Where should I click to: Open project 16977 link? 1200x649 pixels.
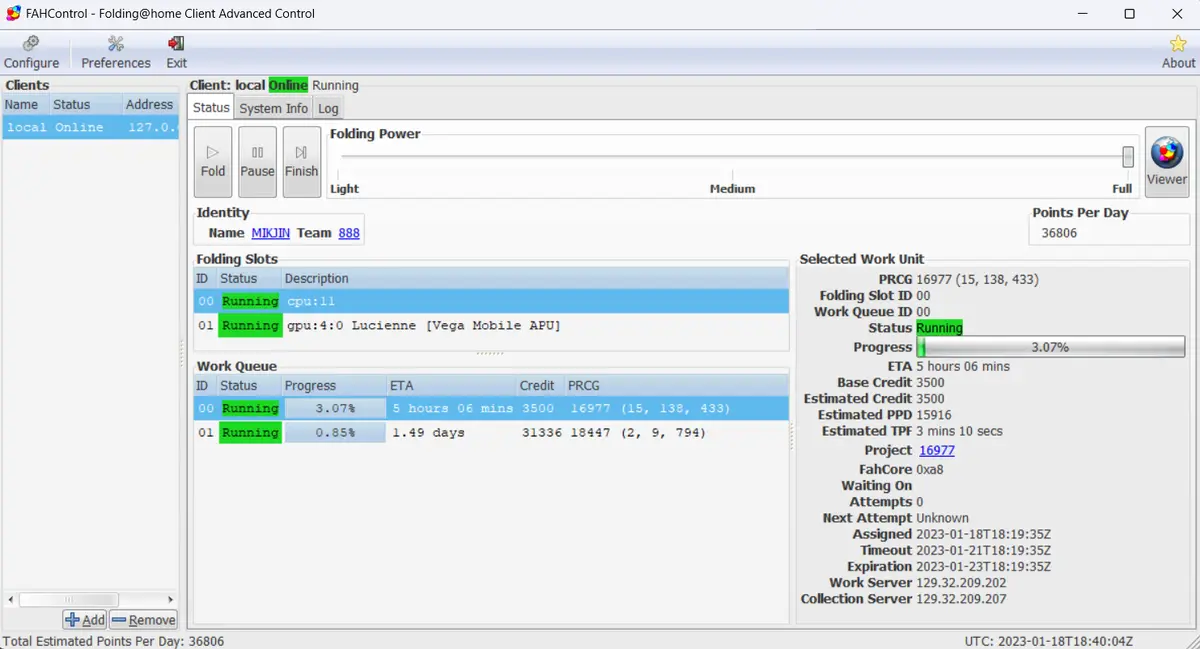point(937,450)
